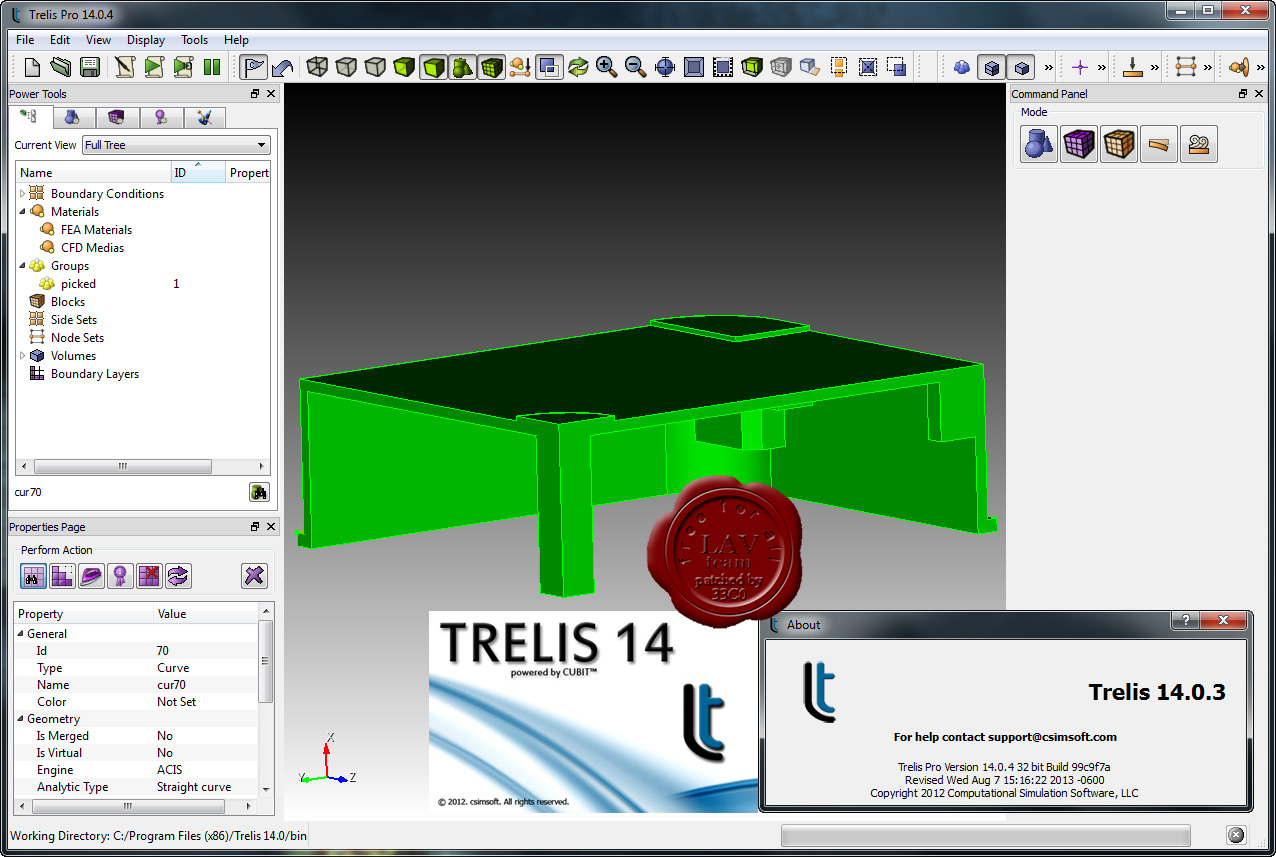The width and height of the screenshot is (1276, 857).
Task: Select orange Analysis Groups cube in Command Panel
Action: 1119,145
